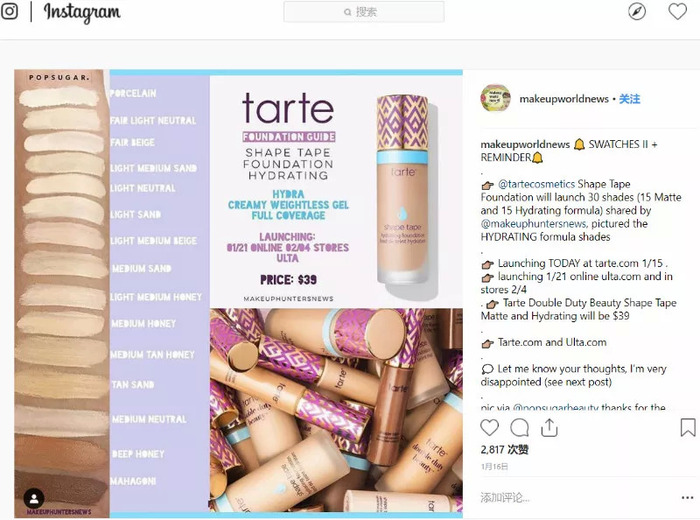700x520 pixels.
Task: Click the search box in header
Action: [x=364, y=12]
